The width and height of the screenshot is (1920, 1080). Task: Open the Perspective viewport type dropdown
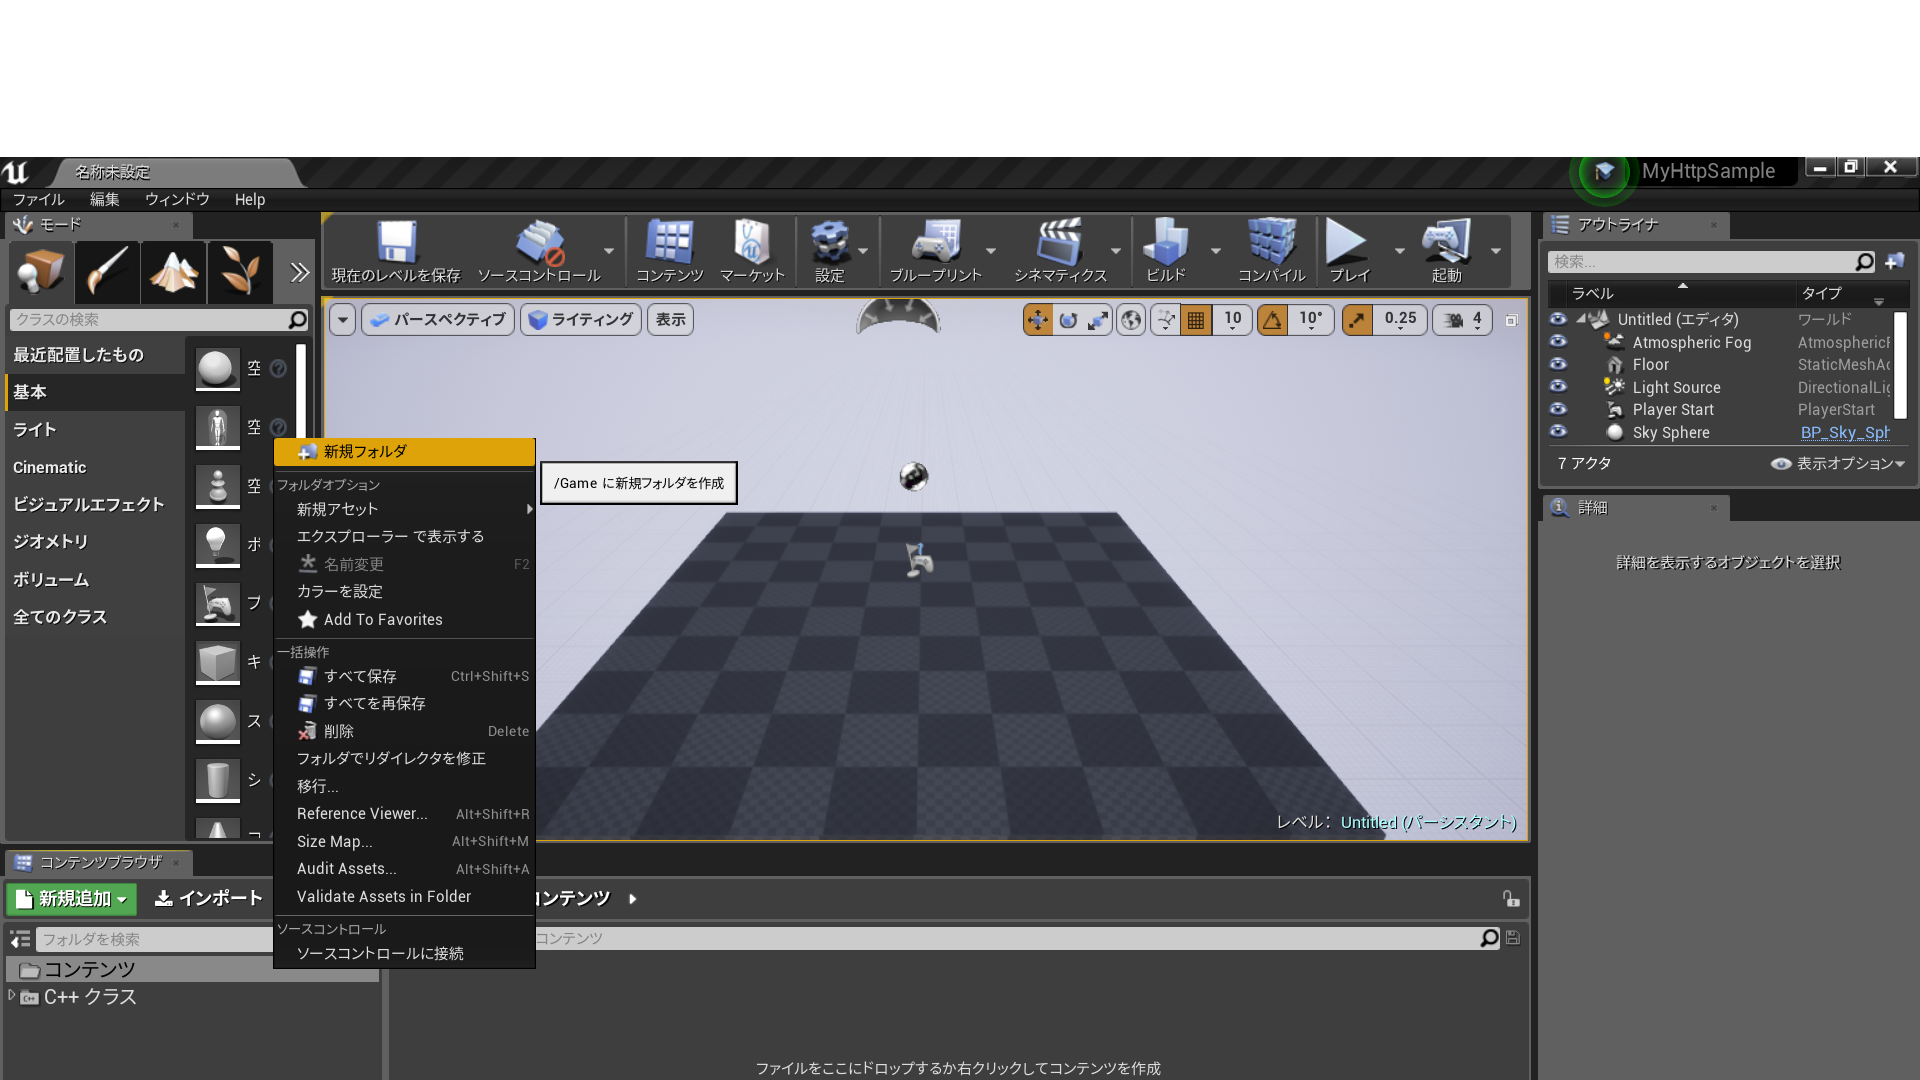coord(438,320)
